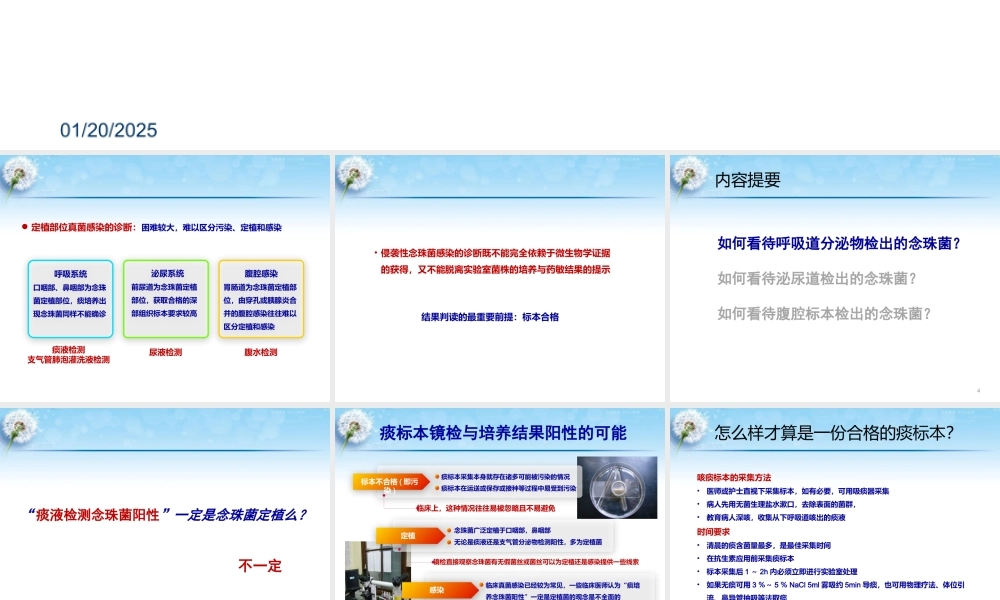Open the slide stating 结果判读的最重要前提：标本合格

[500, 278]
